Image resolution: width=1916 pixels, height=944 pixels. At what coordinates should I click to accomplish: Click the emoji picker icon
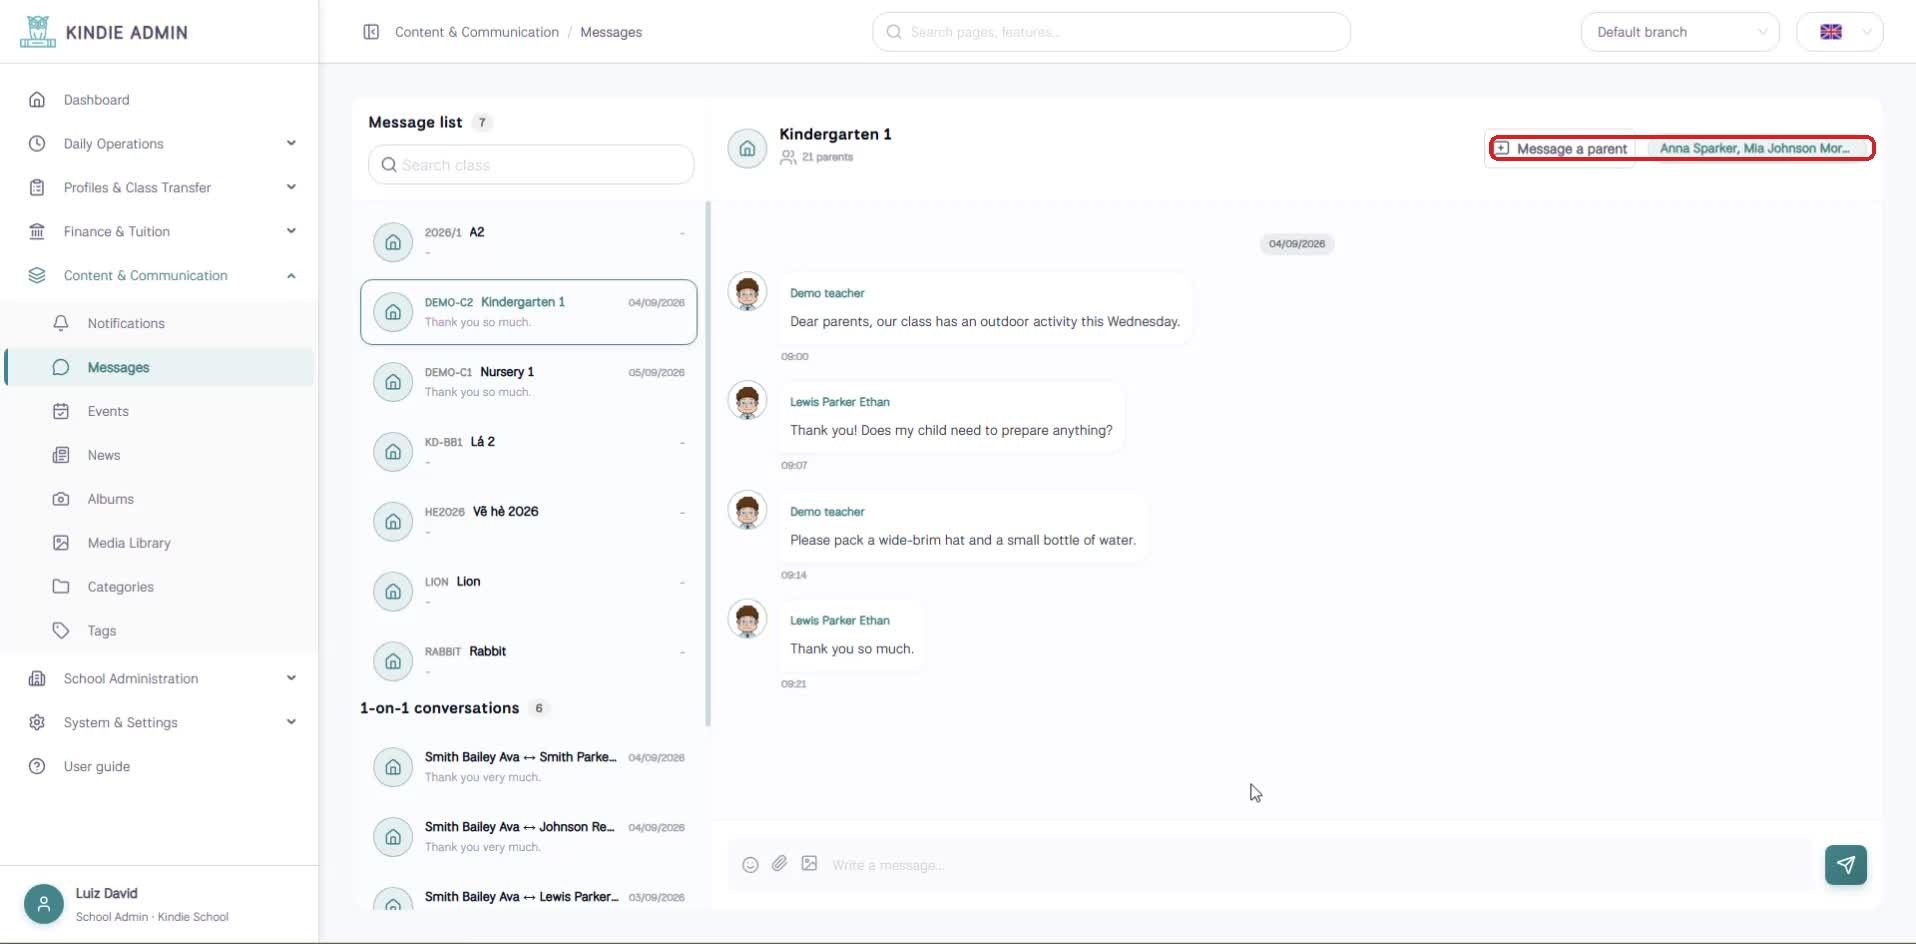(x=750, y=865)
